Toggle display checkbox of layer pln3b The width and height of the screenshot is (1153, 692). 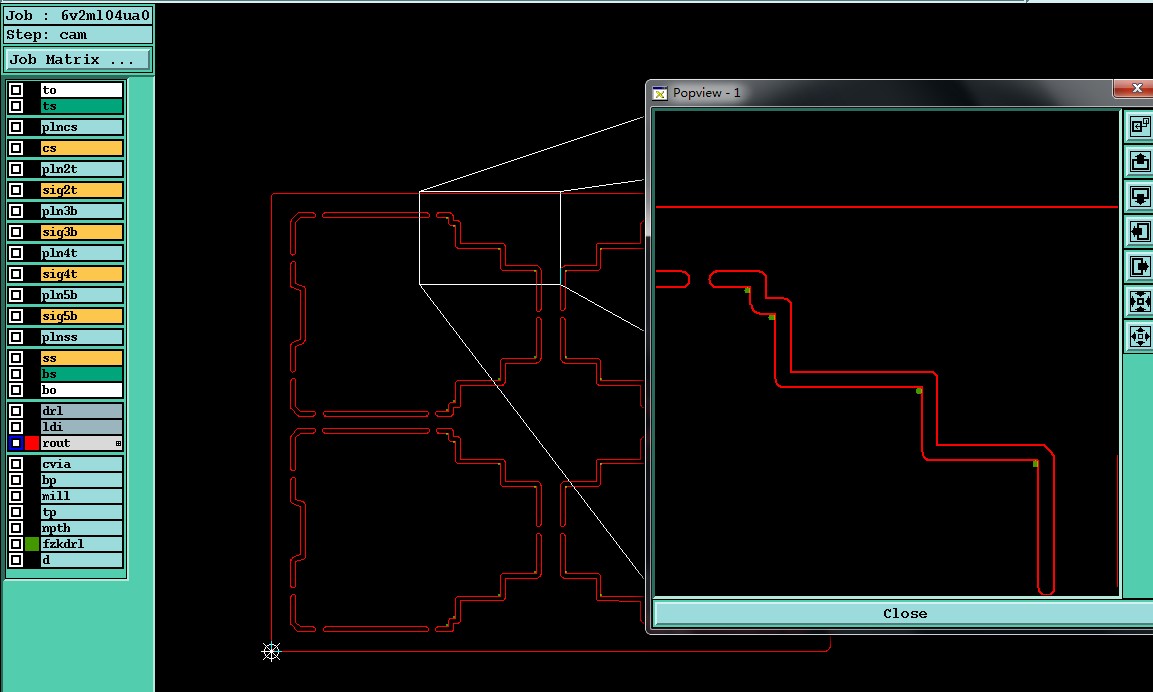click(x=16, y=211)
